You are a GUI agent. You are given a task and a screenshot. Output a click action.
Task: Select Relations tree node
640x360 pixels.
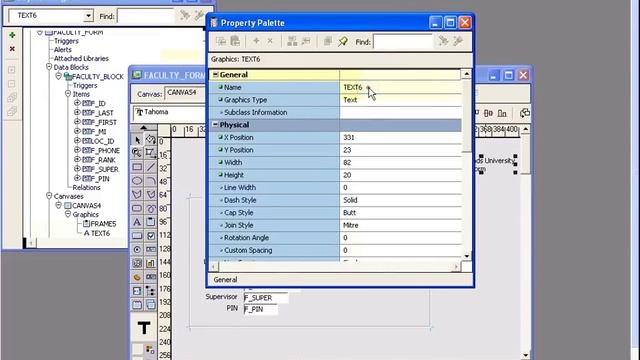coord(86,187)
